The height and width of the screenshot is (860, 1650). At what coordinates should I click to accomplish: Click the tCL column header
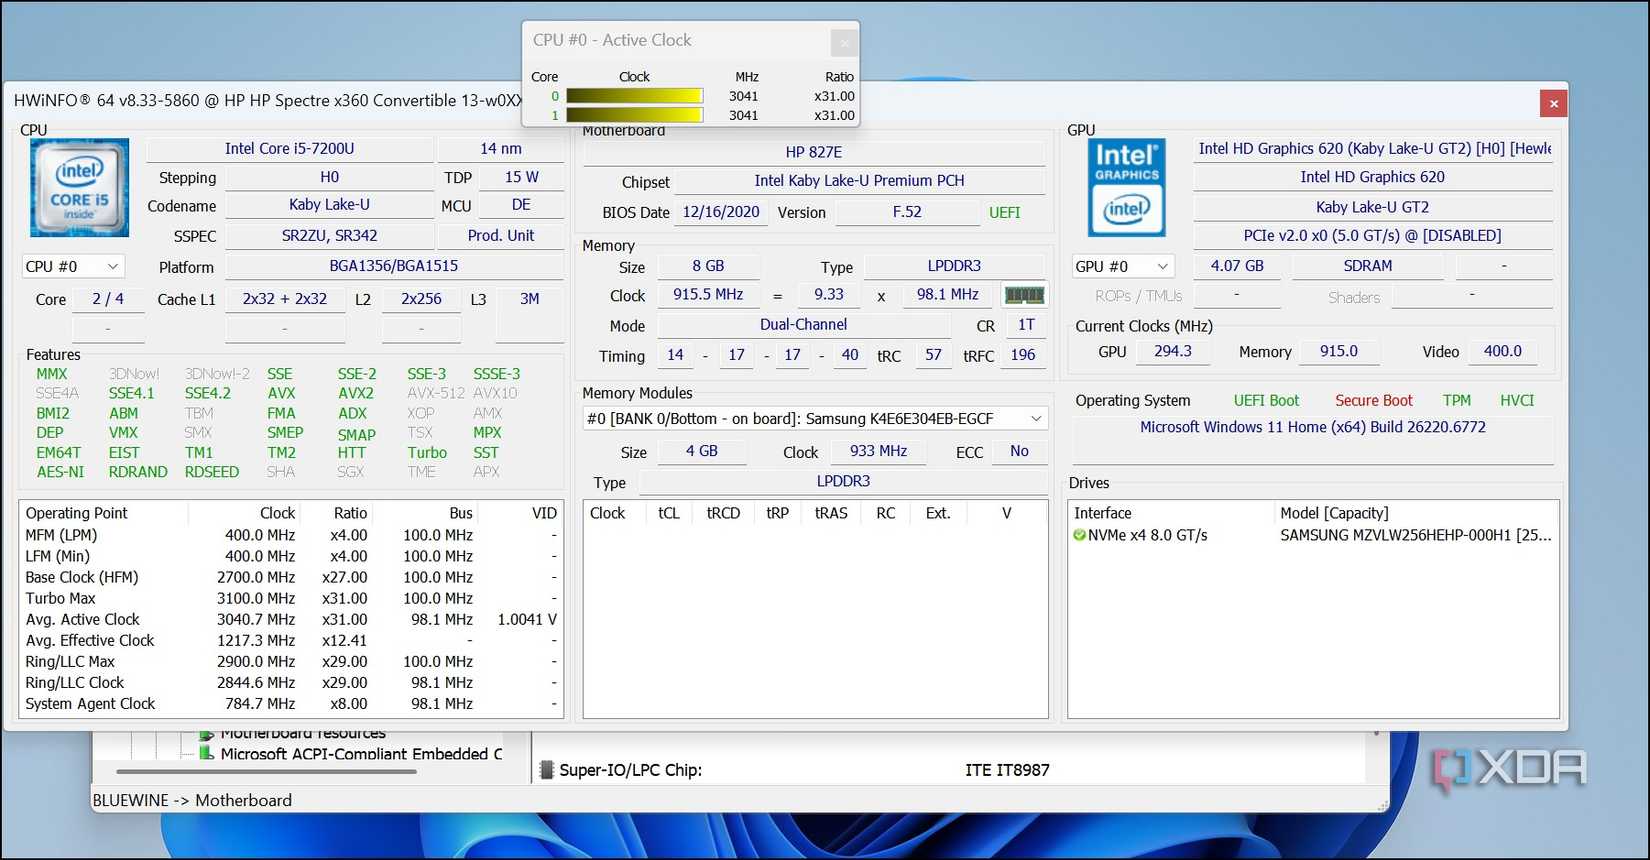669,513
